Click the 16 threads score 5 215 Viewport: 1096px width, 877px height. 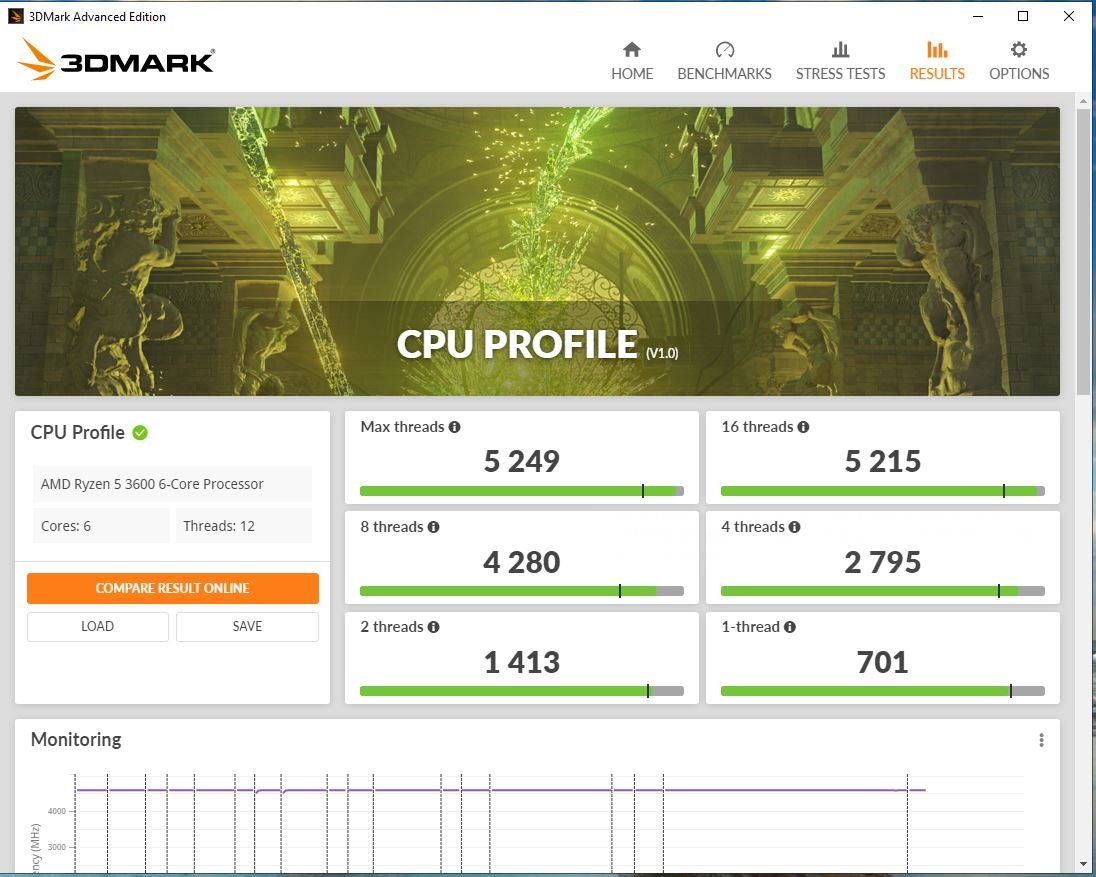point(883,461)
